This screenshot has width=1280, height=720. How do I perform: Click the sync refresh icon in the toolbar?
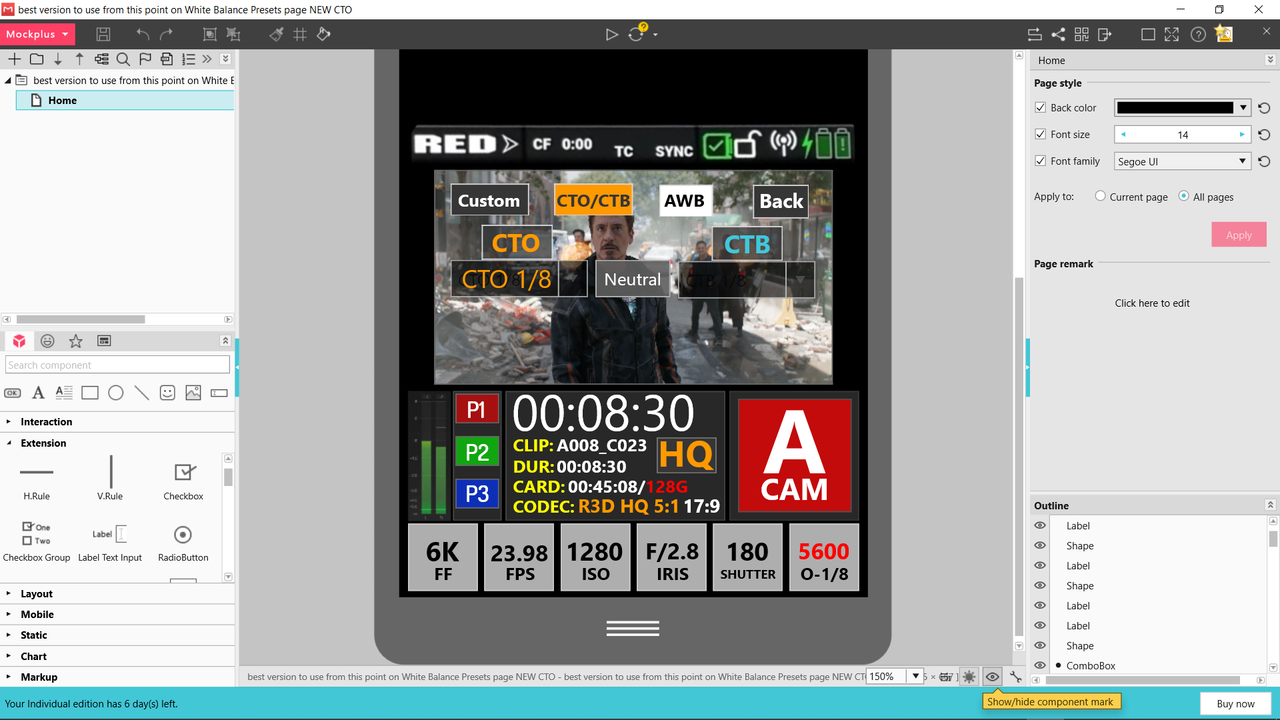[x=637, y=33]
